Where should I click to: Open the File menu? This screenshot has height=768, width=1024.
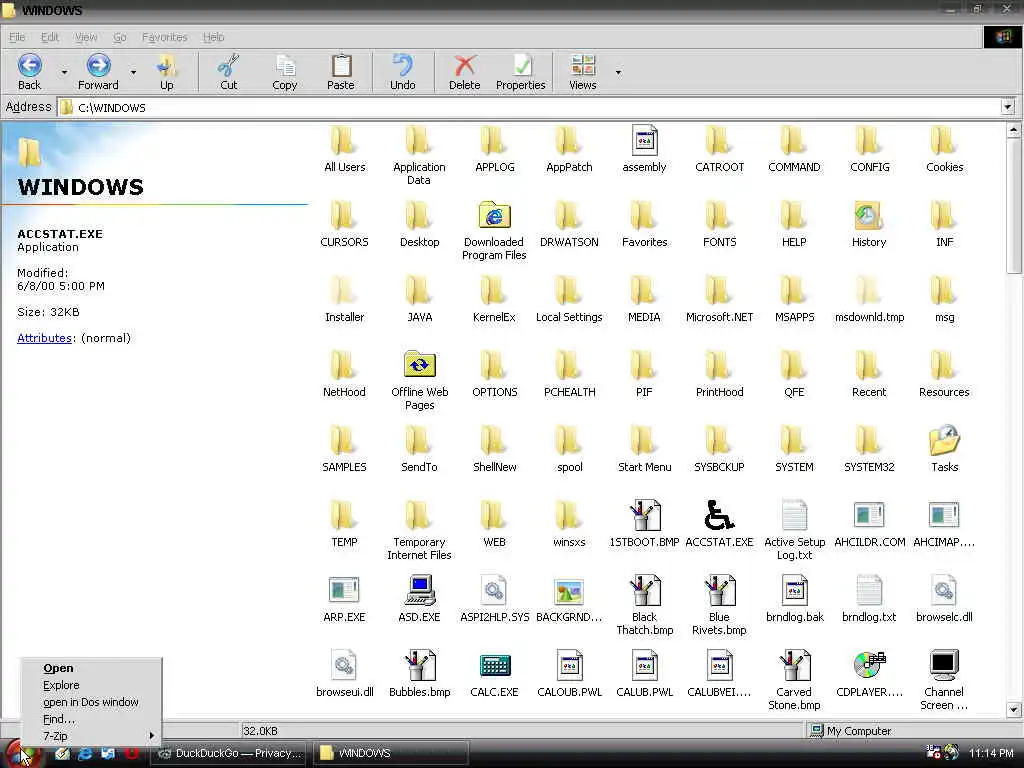tap(17, 37)
